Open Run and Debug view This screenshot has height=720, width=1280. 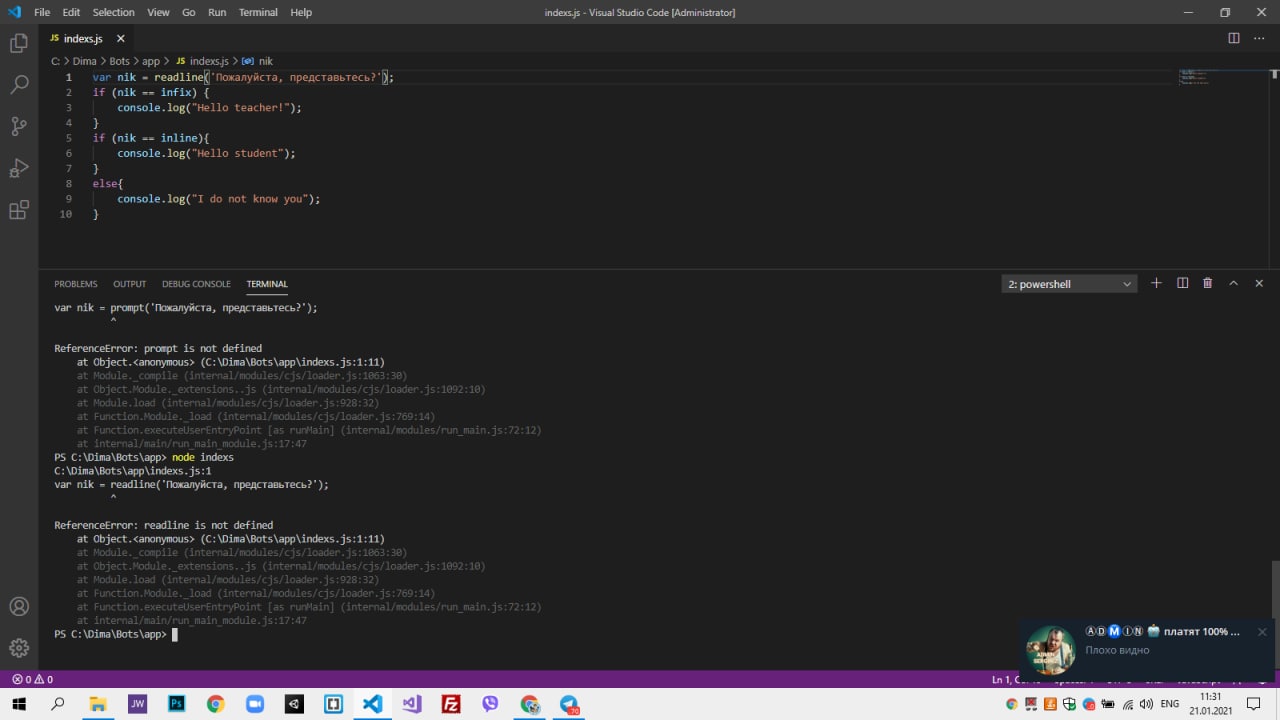19,168
